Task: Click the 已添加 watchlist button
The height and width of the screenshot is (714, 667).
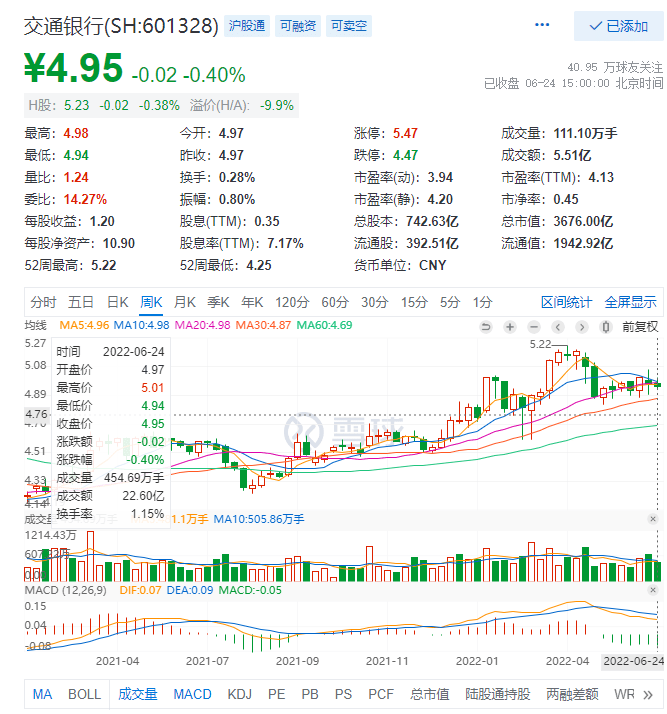Action: [x=618, y=26]
